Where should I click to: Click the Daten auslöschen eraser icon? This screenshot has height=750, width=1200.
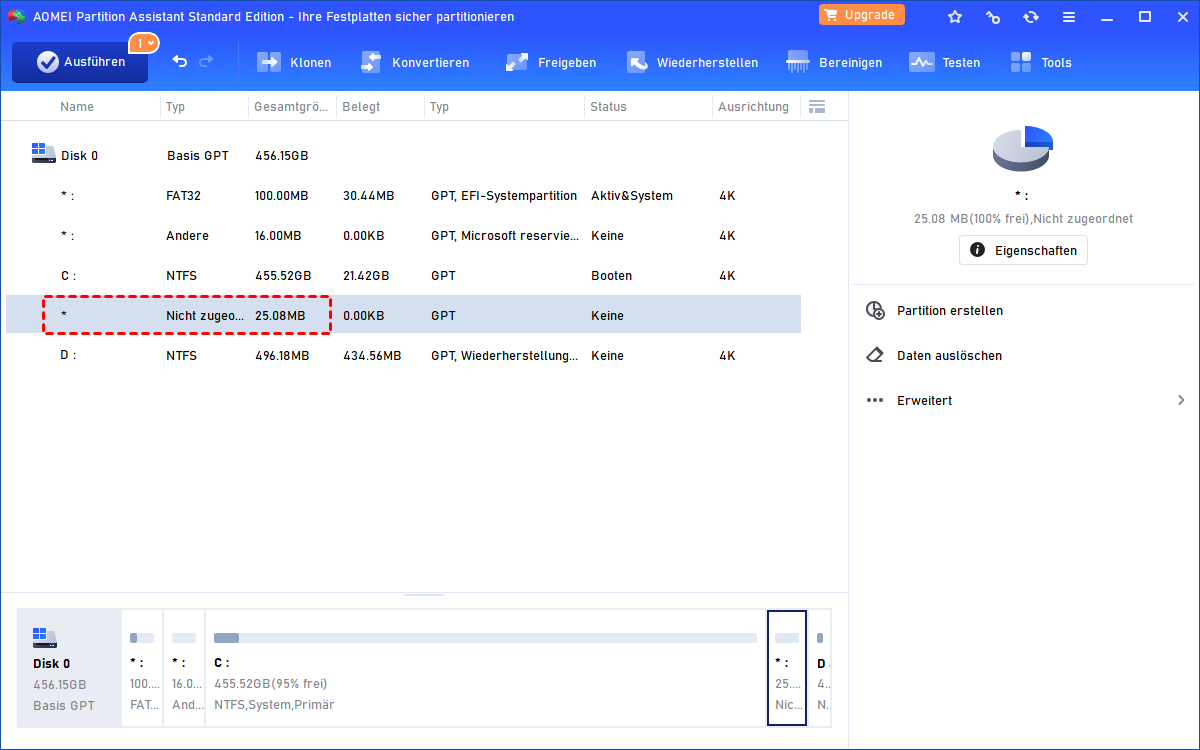pyautogui.click(x=875, y=355)
